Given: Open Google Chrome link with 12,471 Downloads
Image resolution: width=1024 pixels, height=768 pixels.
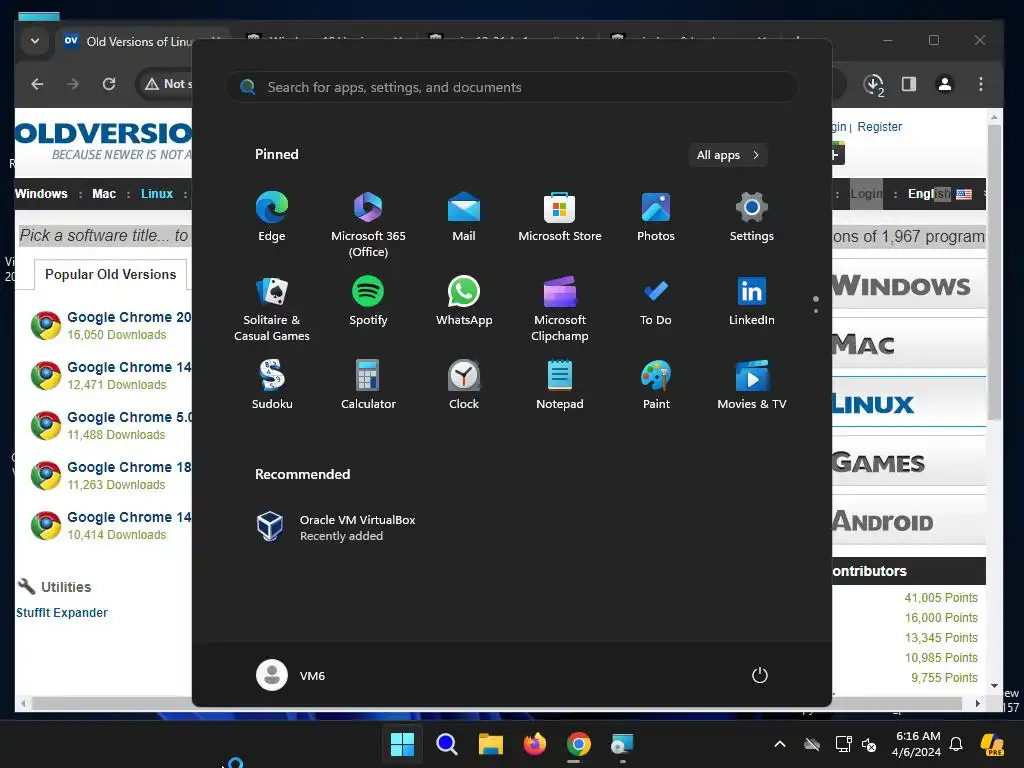Looking at the screenshot, I should [129, 367].
